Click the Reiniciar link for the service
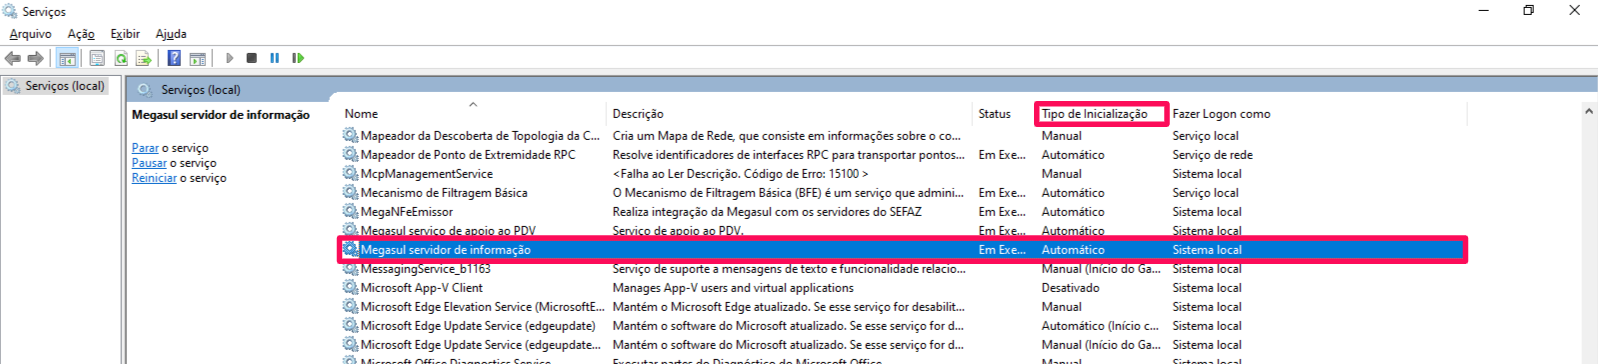 click(154, 178)
